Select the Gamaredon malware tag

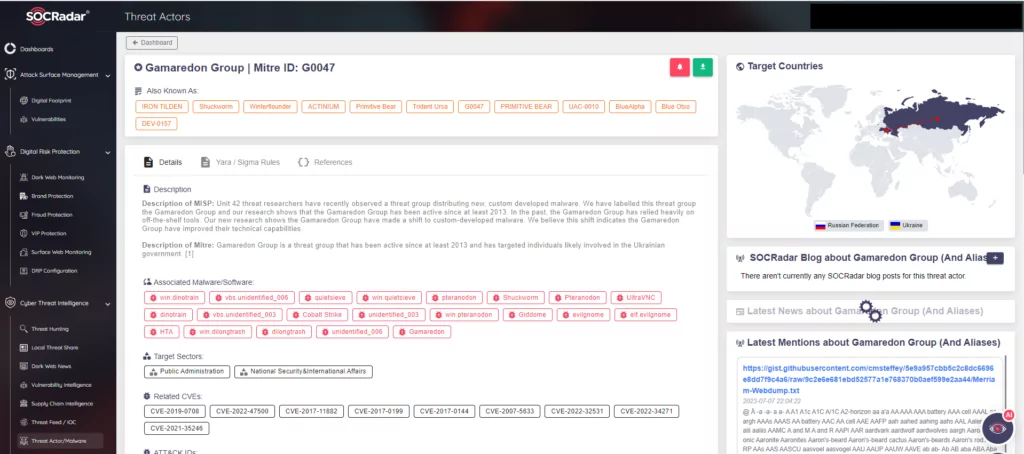[x=422, y=332]
